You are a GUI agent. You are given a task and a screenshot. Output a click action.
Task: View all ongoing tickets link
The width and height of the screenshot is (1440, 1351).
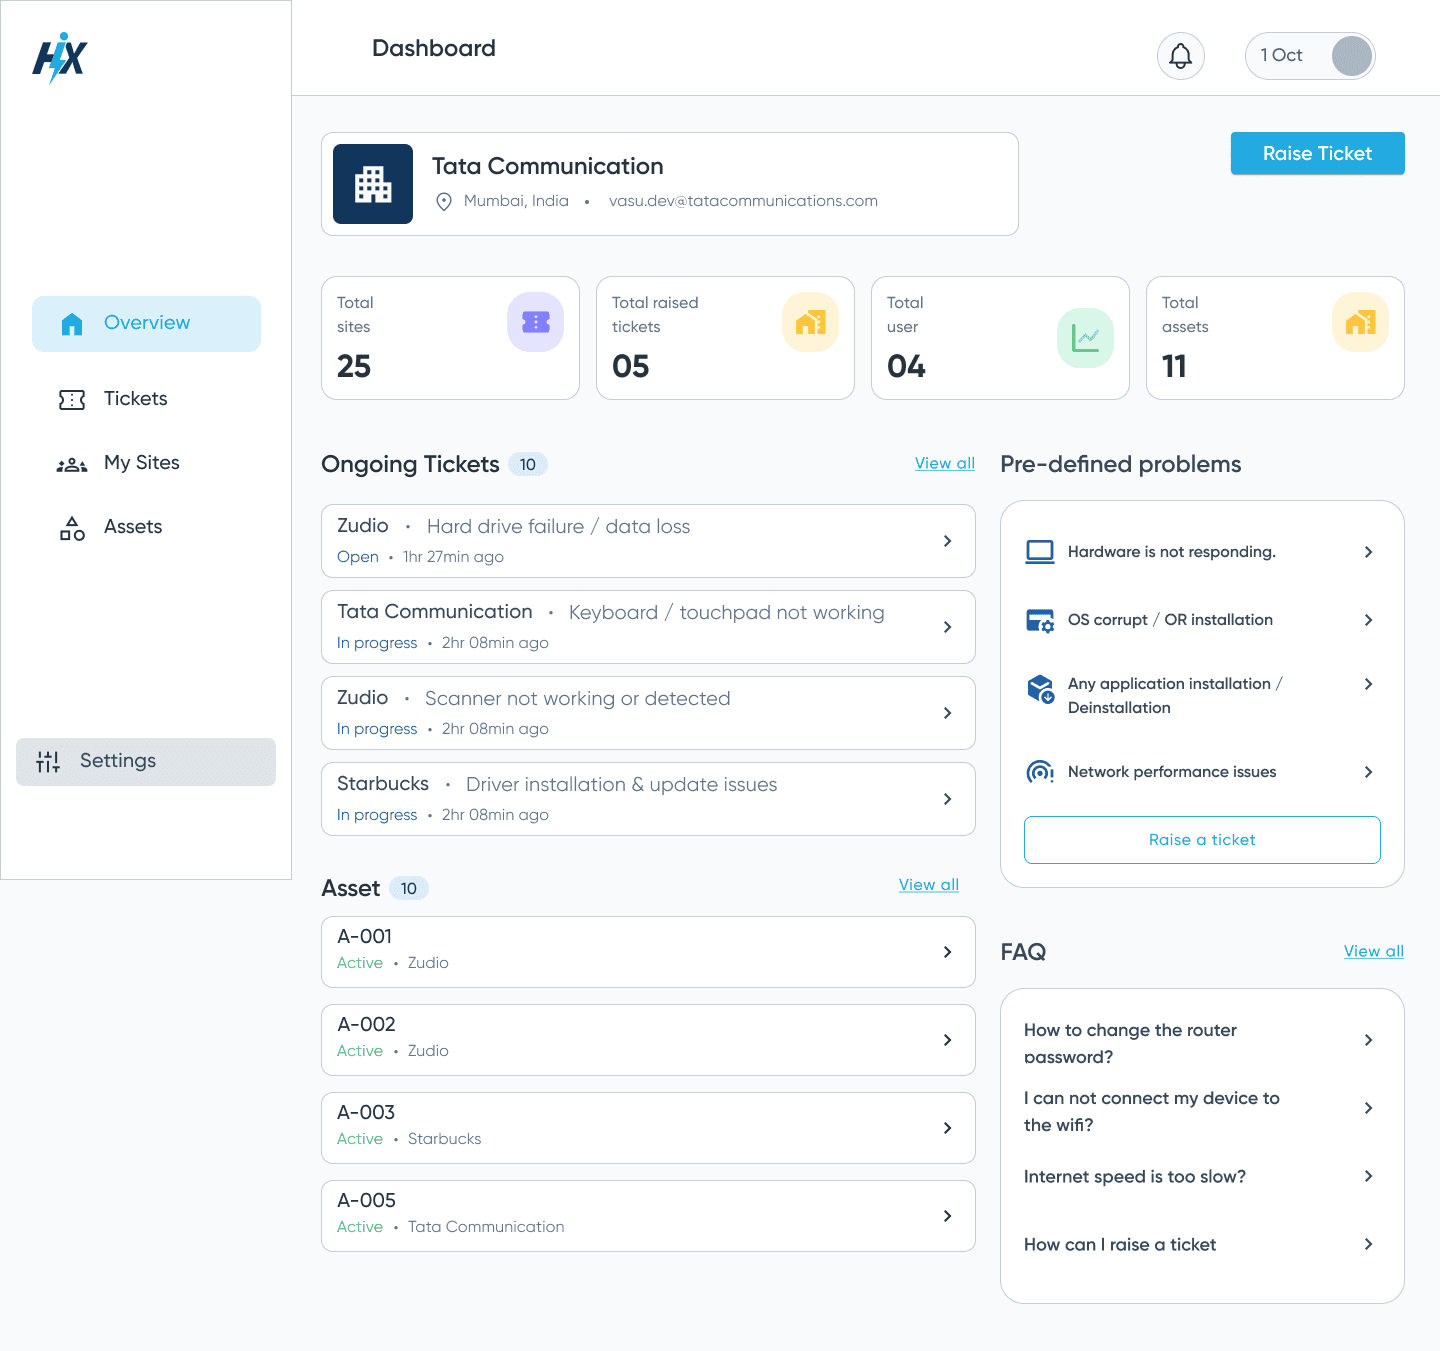(x=945, y=463)
